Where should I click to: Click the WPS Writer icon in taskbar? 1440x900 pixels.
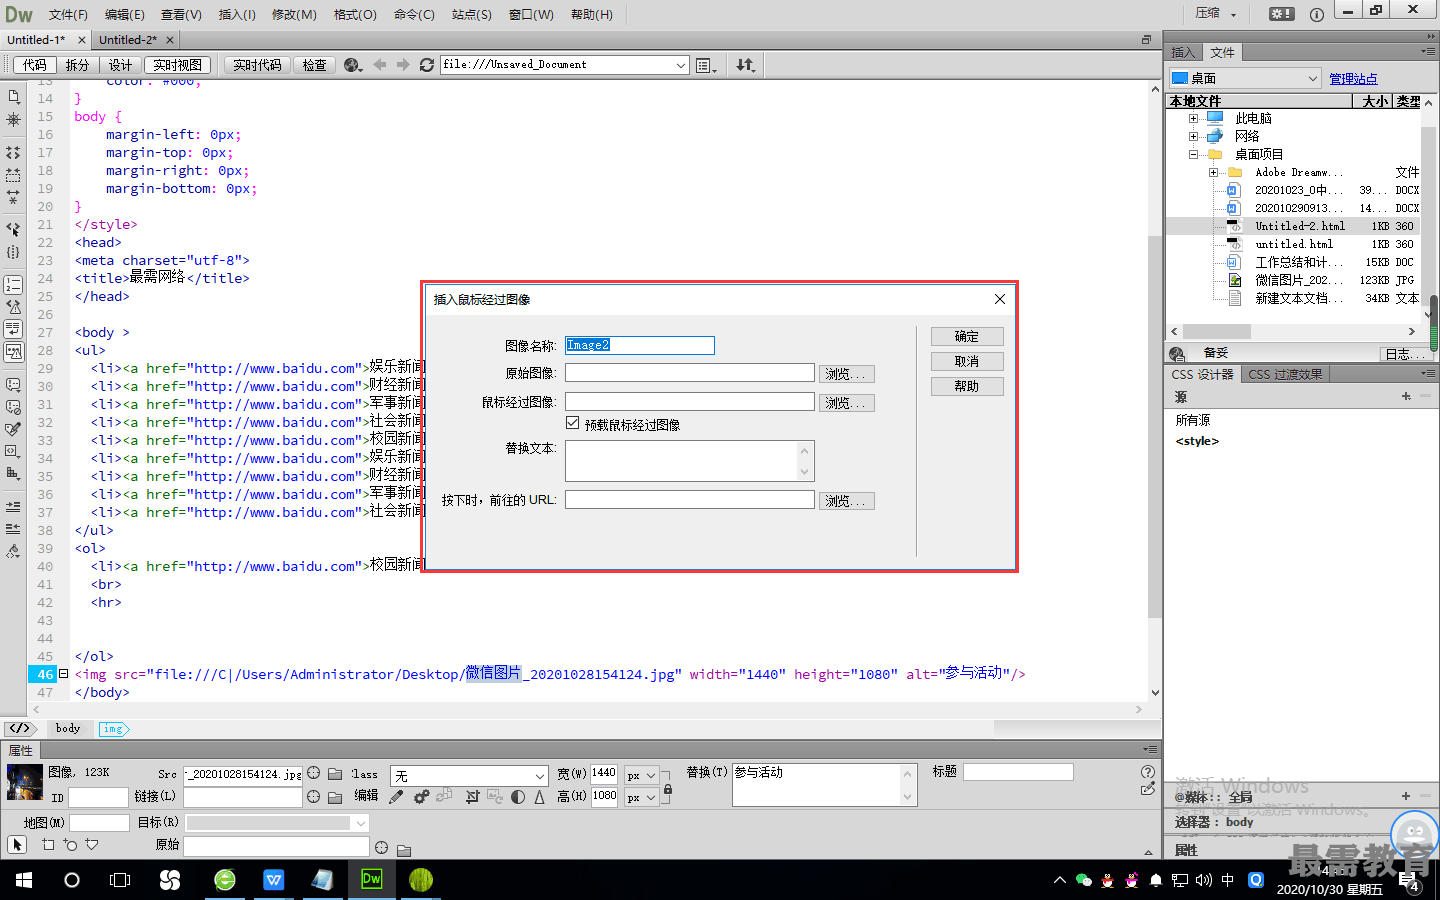point(274,880)
